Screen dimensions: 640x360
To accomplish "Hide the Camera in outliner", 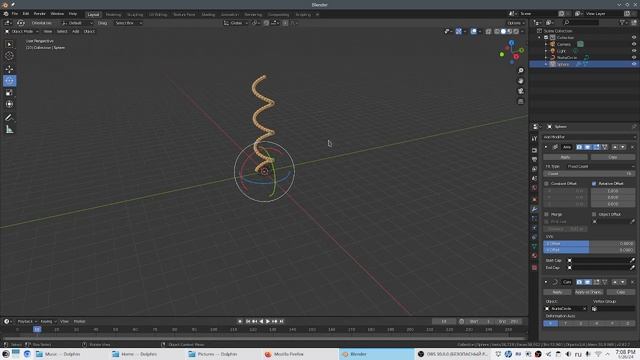I will pyautogui.click(x=634, y=44).
